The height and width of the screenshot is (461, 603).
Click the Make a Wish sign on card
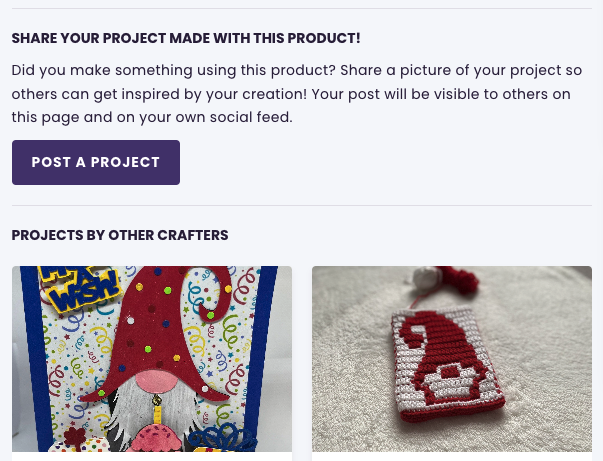pos(80,288)
